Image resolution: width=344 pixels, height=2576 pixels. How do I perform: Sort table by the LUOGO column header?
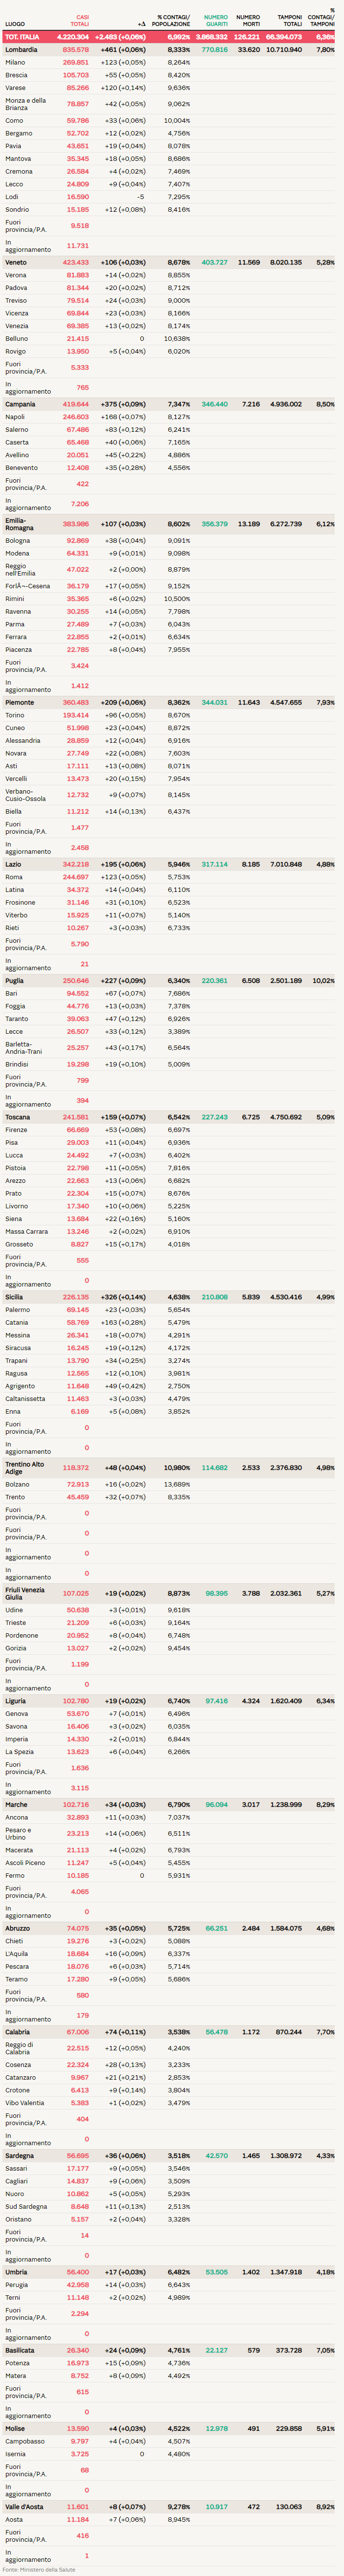(15, 24)
